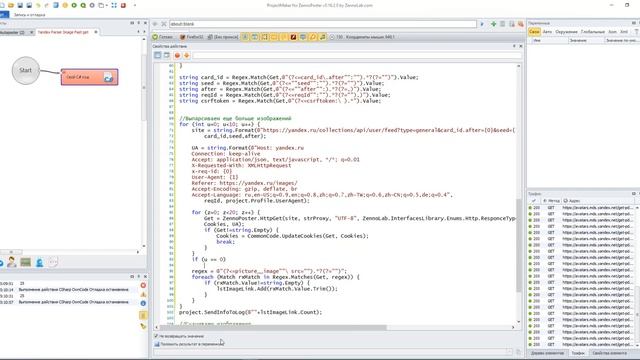Click the orange down arrow in action properties toolbar

click(187, 55)
